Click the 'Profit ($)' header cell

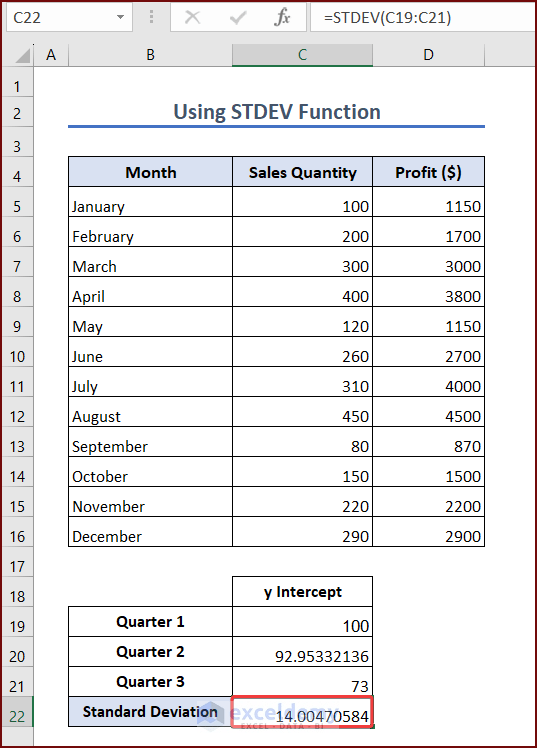428,172
